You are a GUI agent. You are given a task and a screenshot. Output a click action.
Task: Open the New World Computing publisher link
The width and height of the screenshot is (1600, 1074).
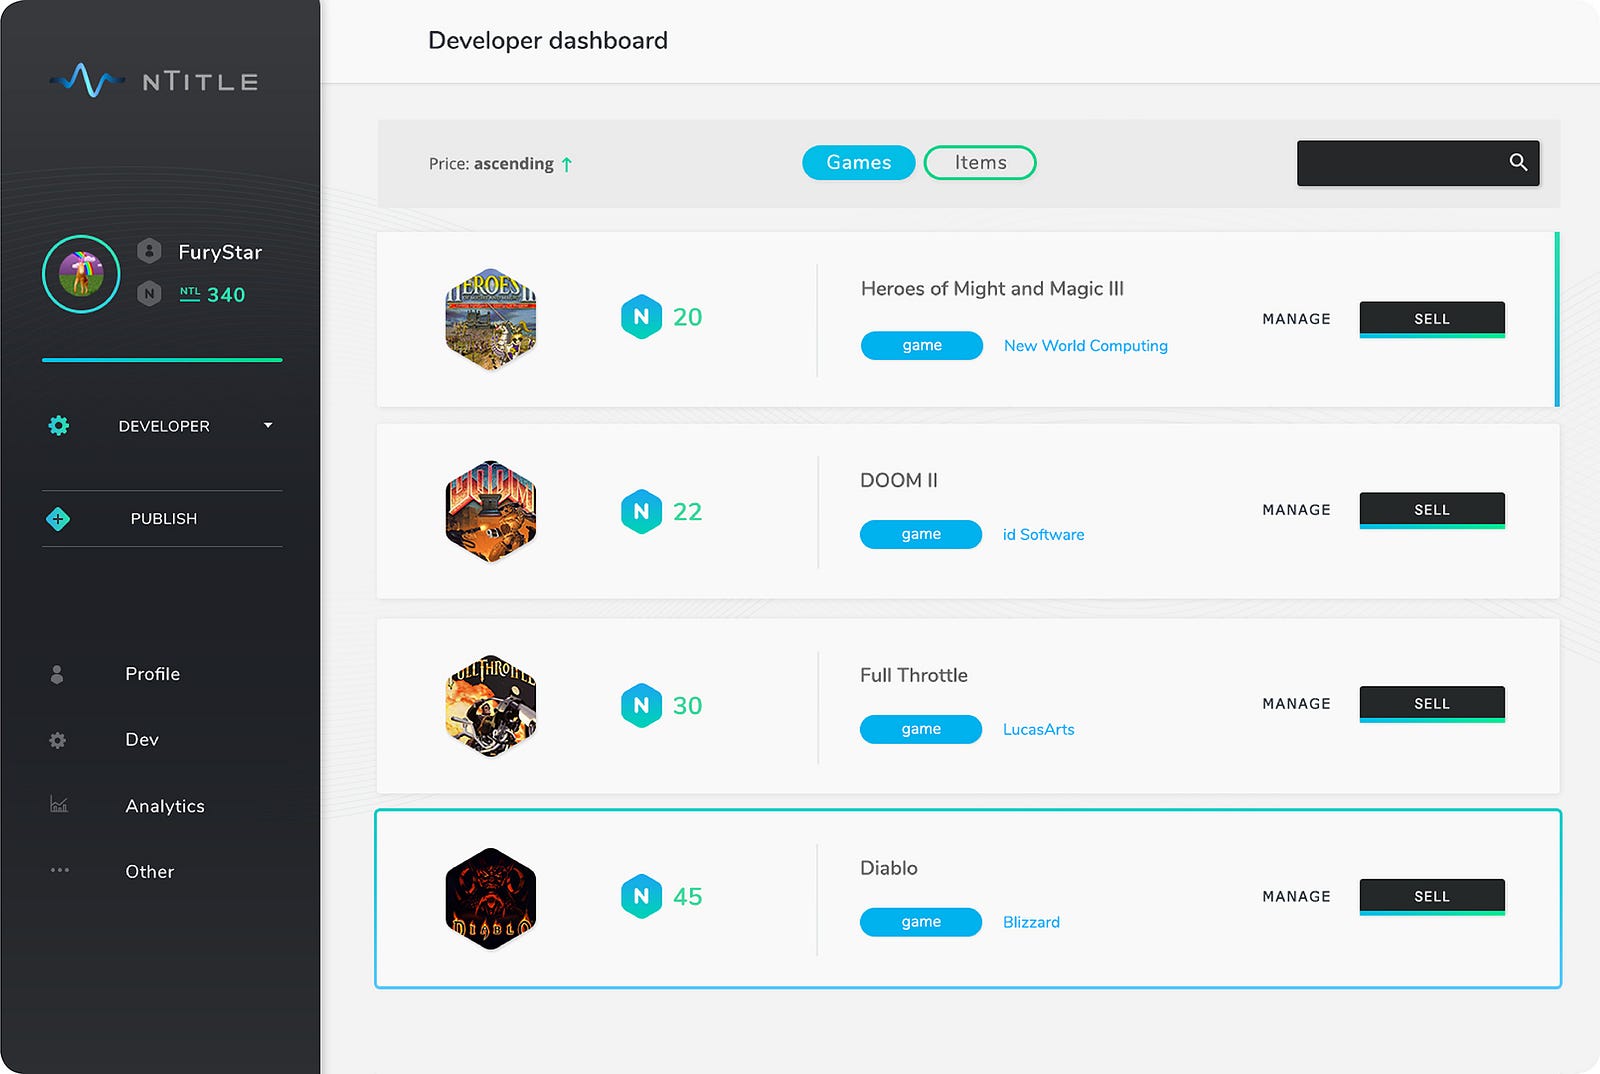(x=1086, y=346)
